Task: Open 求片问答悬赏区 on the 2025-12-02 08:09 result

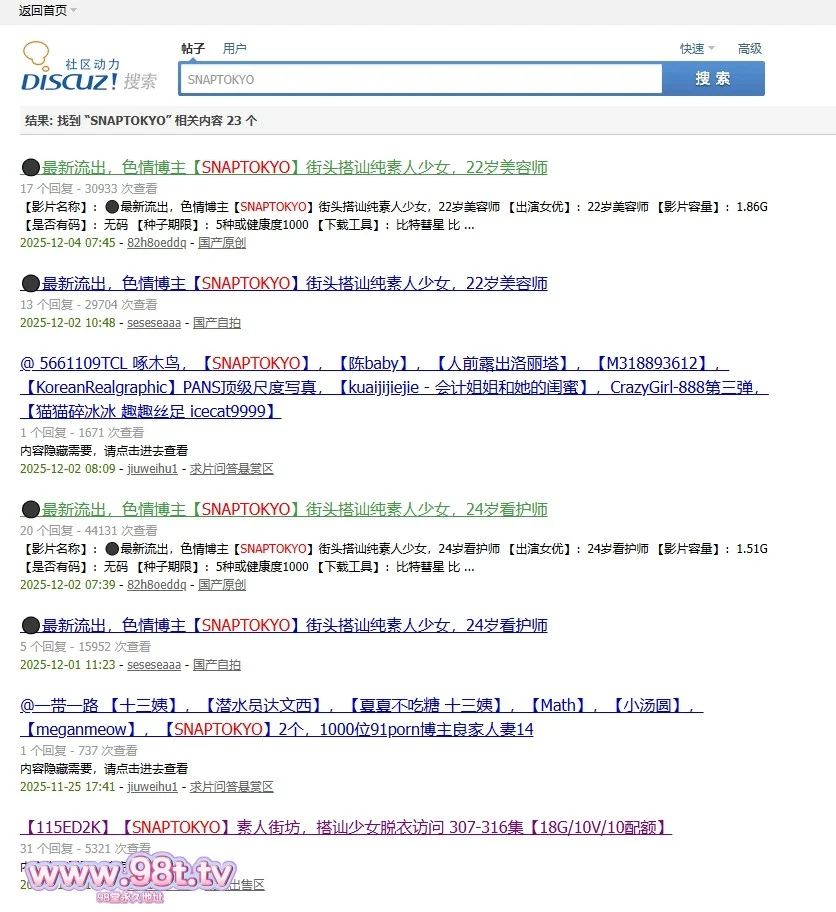Action: (231, 469)
